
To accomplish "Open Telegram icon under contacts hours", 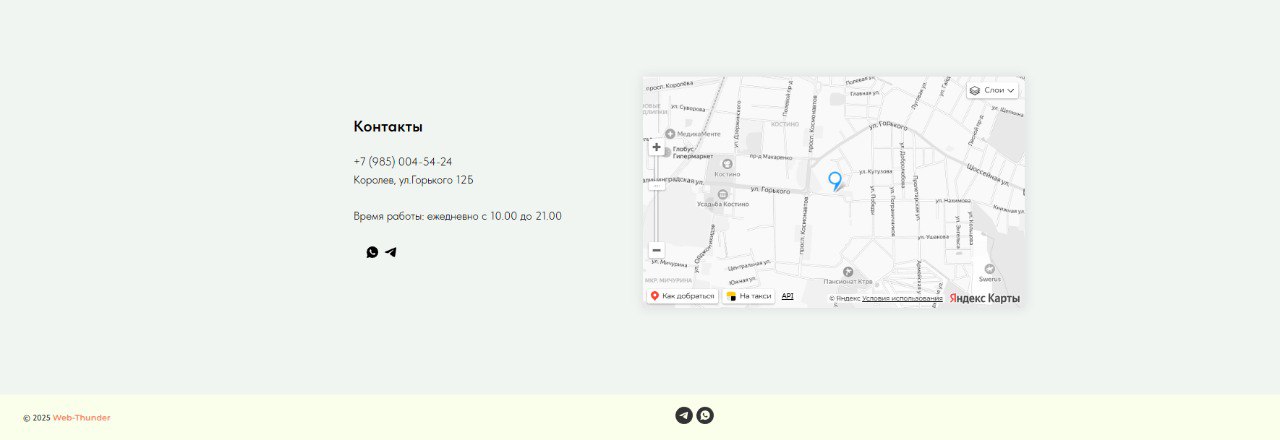I will [x=391, y=252].
